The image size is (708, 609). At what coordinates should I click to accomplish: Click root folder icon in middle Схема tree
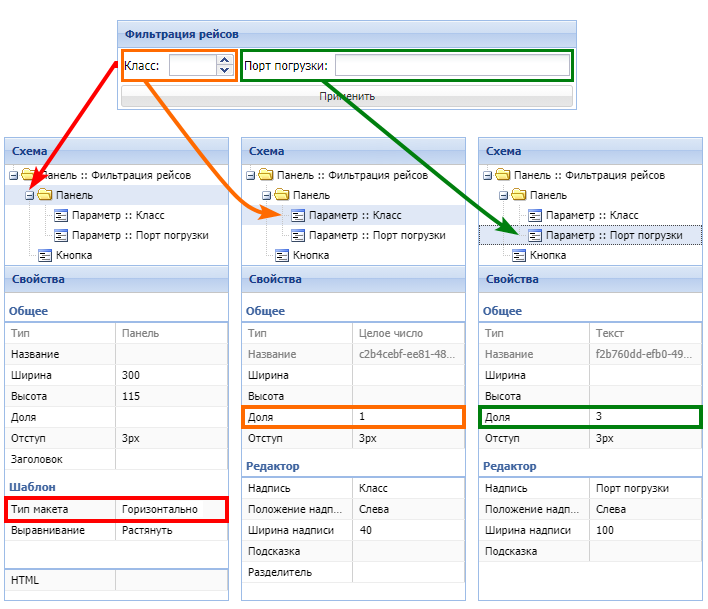pyautogui.click(x=265, y=175)
